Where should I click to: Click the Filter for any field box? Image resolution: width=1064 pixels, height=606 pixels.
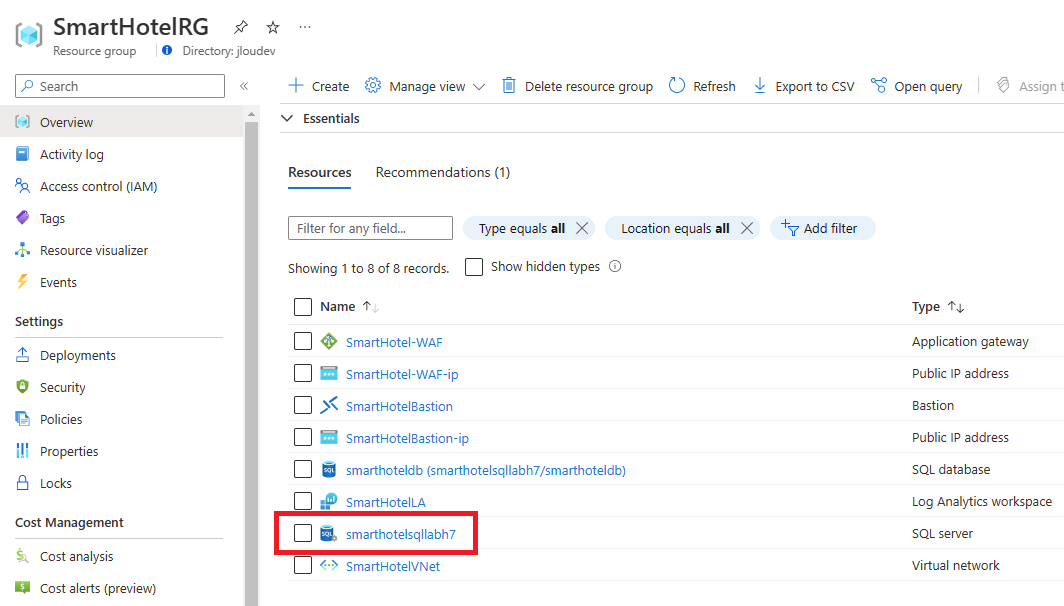tap(370, 228)
